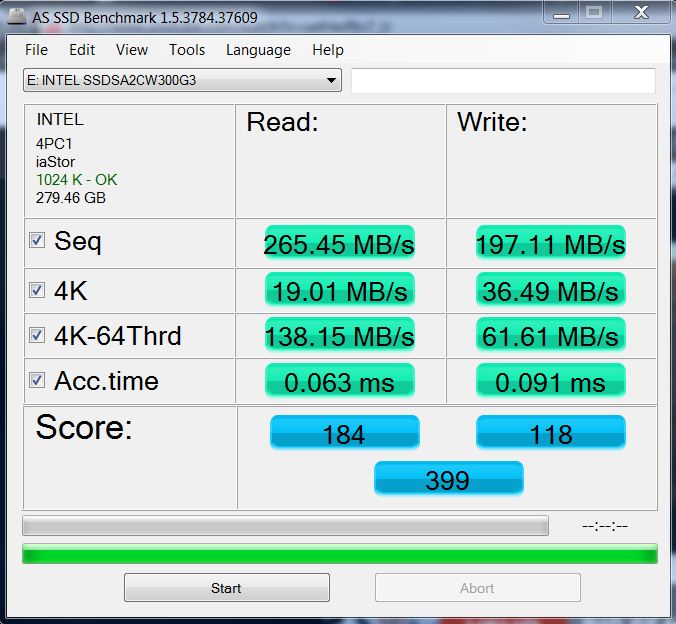Viewport: 676px width, 624px height.
Task: Open the File menu
Action: [x=36, y=50]
